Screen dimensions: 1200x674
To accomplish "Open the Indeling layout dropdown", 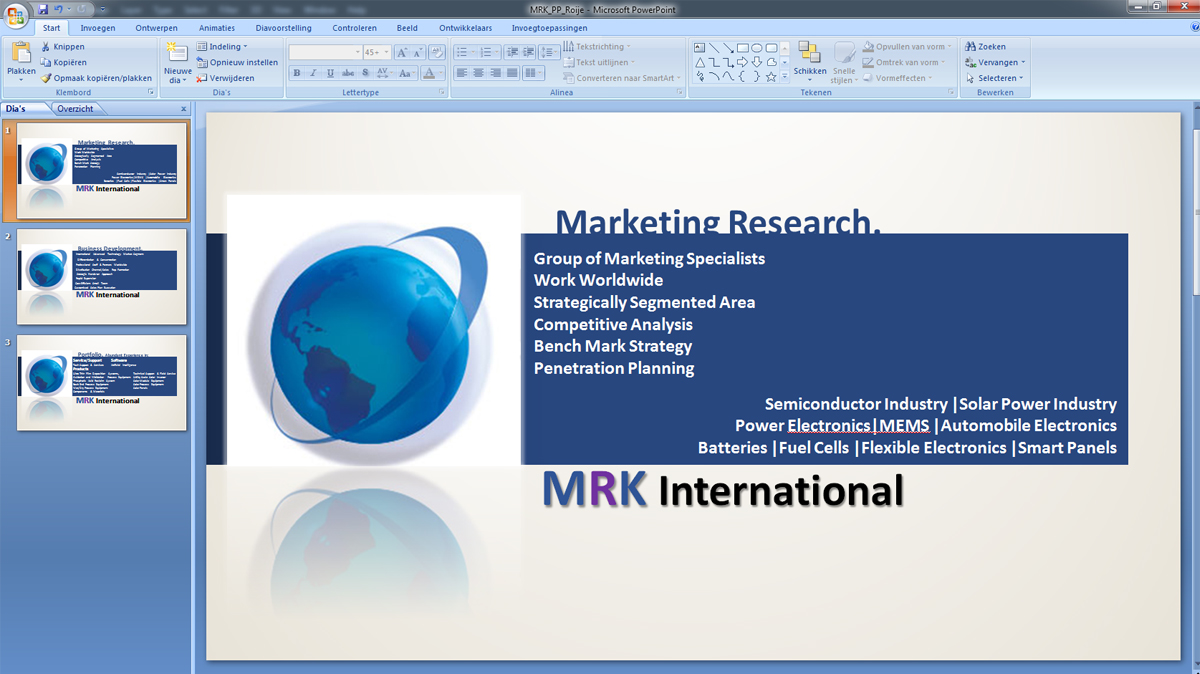I will coord(222,47).
